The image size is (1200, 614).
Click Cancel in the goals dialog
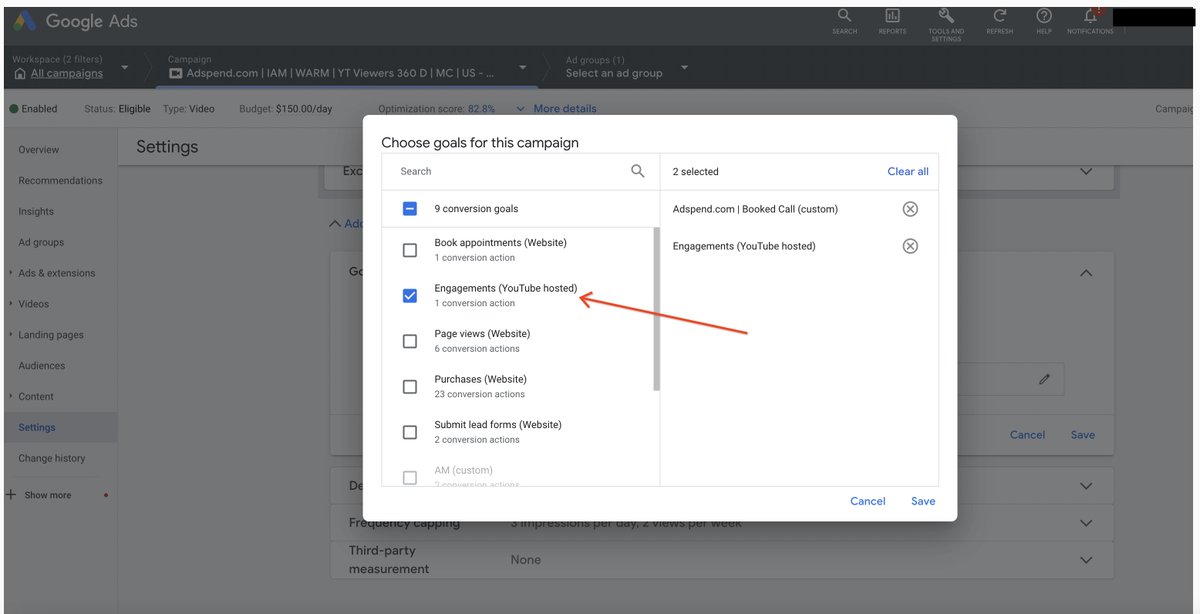[x=868, y=501]
